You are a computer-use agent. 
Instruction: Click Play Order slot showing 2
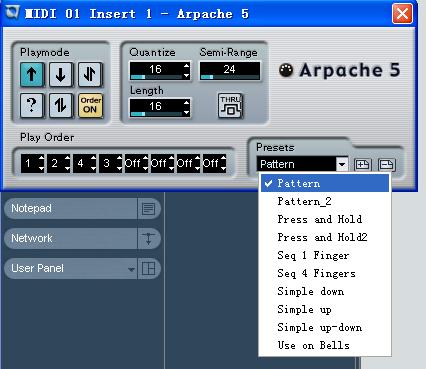59,163
